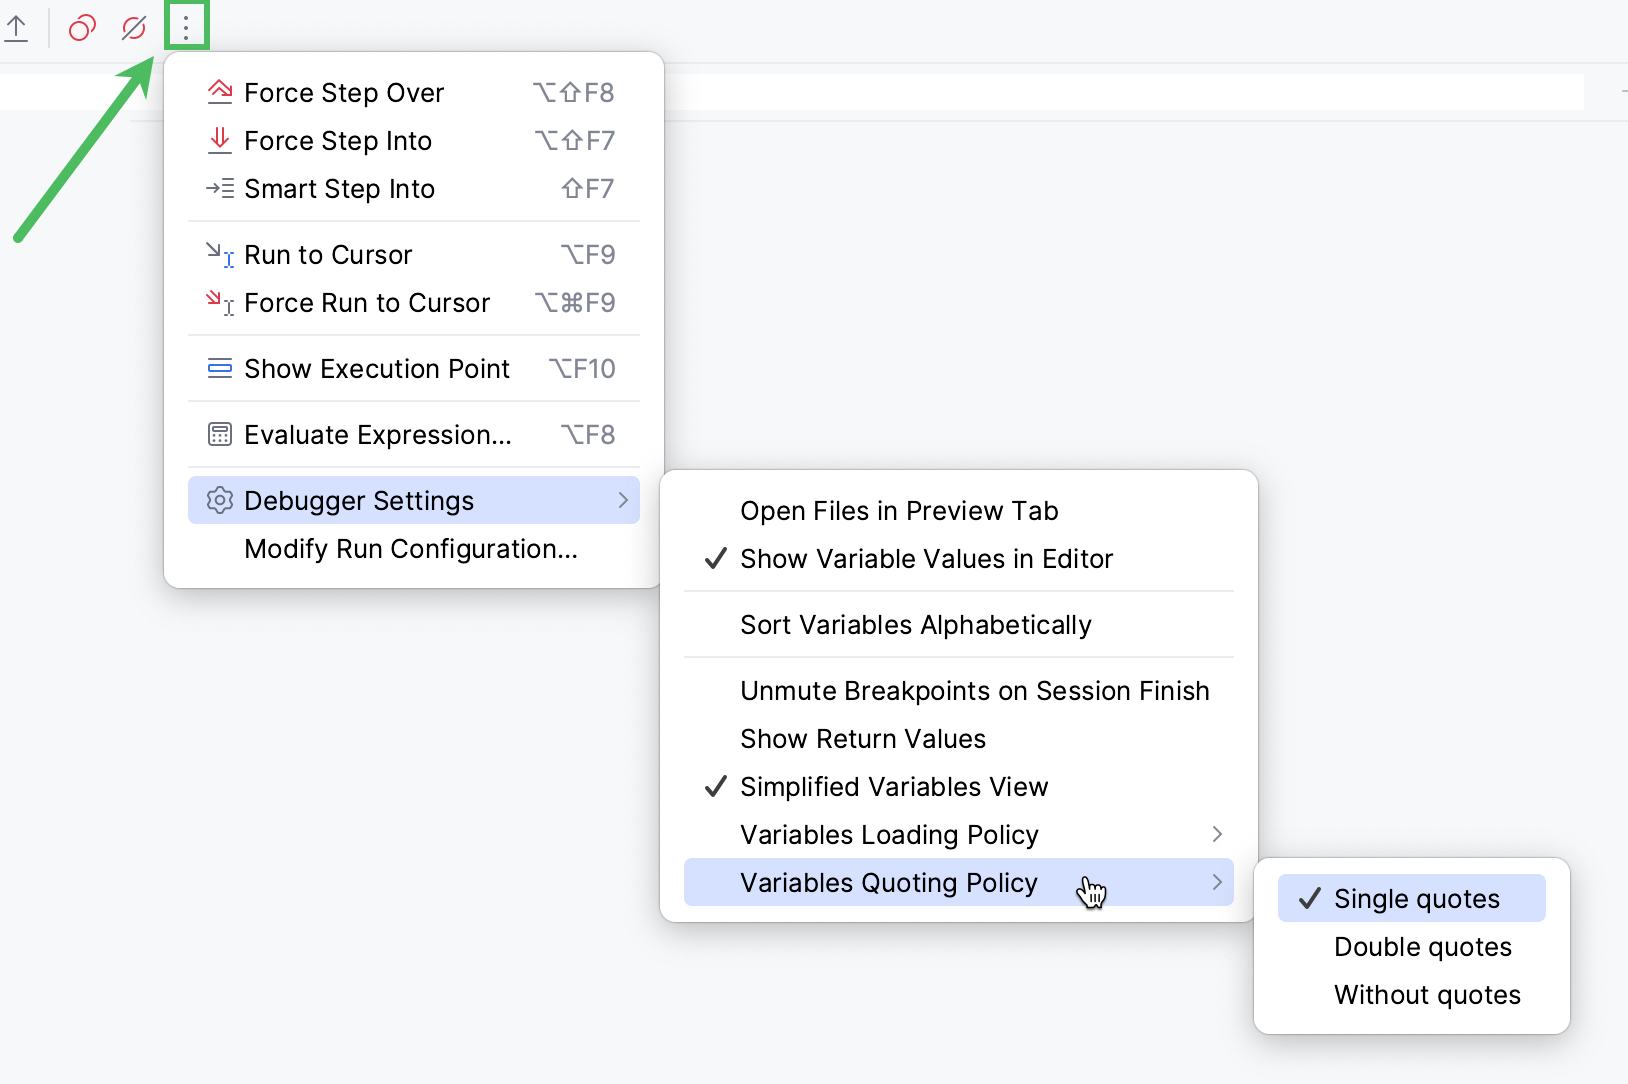
Task: Choose Open Files in Preview Tab
Action: tap(898, 510)
